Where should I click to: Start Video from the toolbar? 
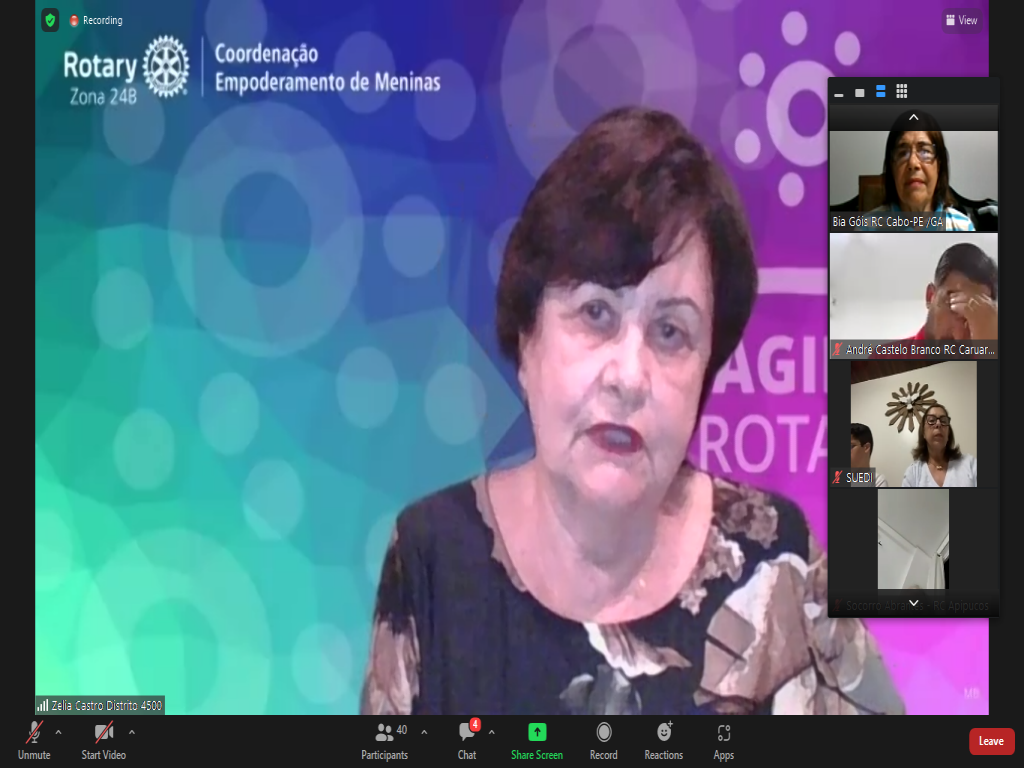click(x=103, y=738)
